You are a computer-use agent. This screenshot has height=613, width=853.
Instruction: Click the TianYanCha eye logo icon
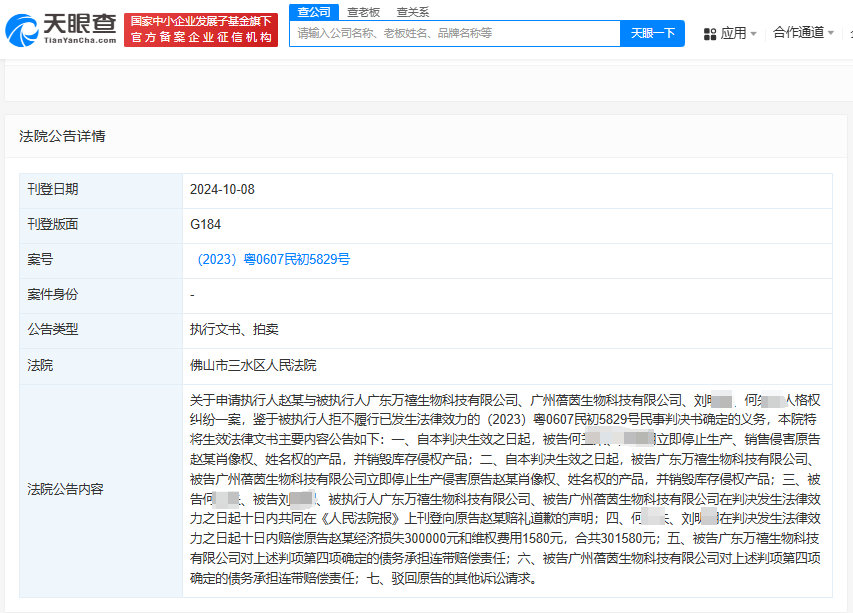pos(22,30)
